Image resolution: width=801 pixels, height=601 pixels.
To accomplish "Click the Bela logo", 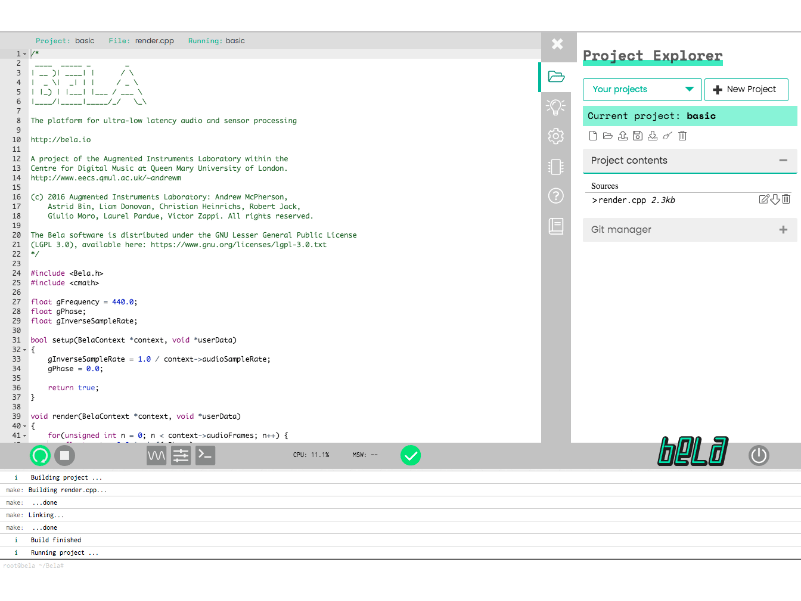I will (693, 451).
